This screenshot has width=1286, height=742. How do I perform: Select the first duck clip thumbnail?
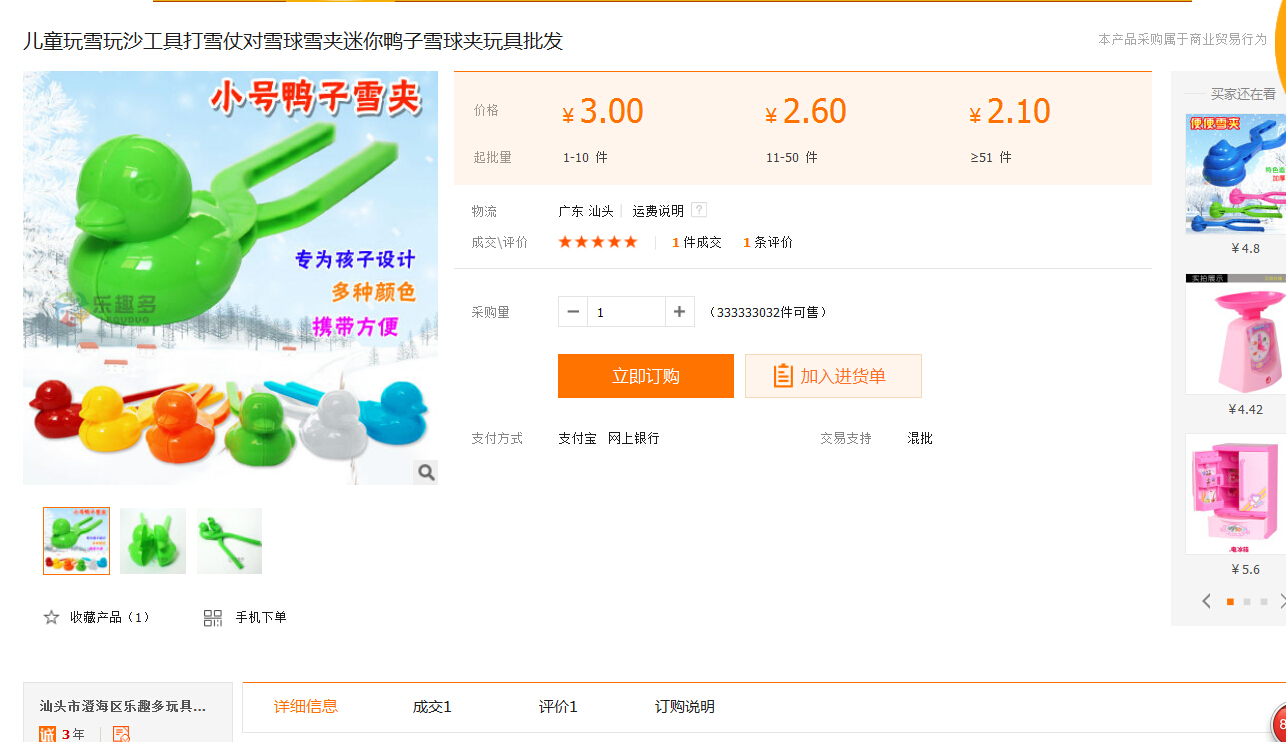[76, 541]
